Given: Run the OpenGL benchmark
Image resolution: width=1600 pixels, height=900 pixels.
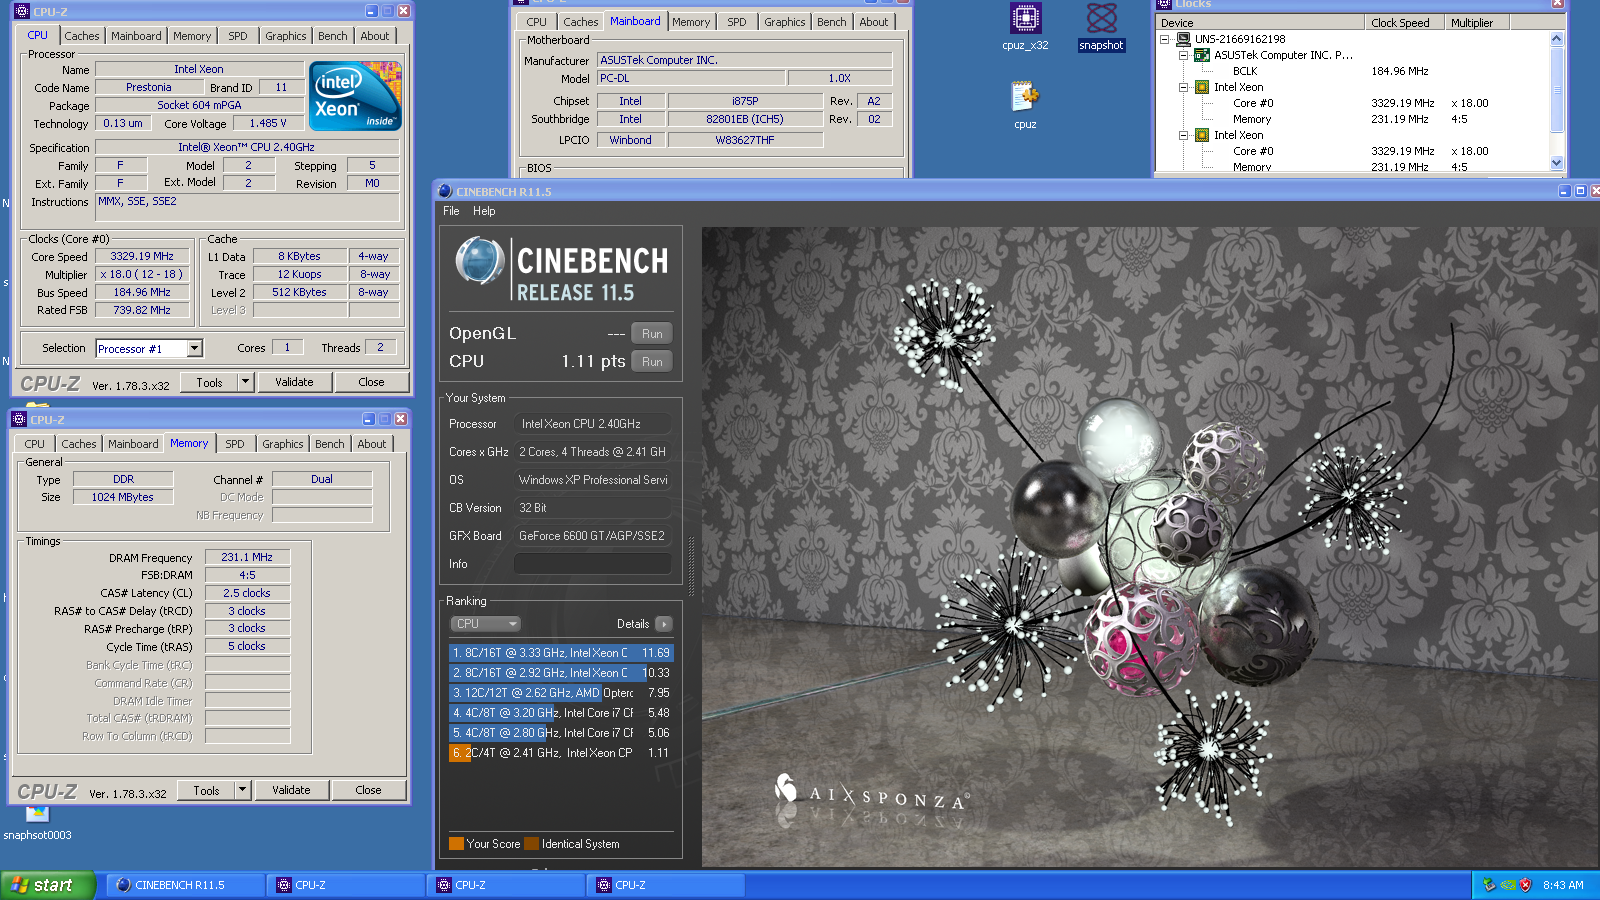Looking at the screenshot, I should coord(652,334).
